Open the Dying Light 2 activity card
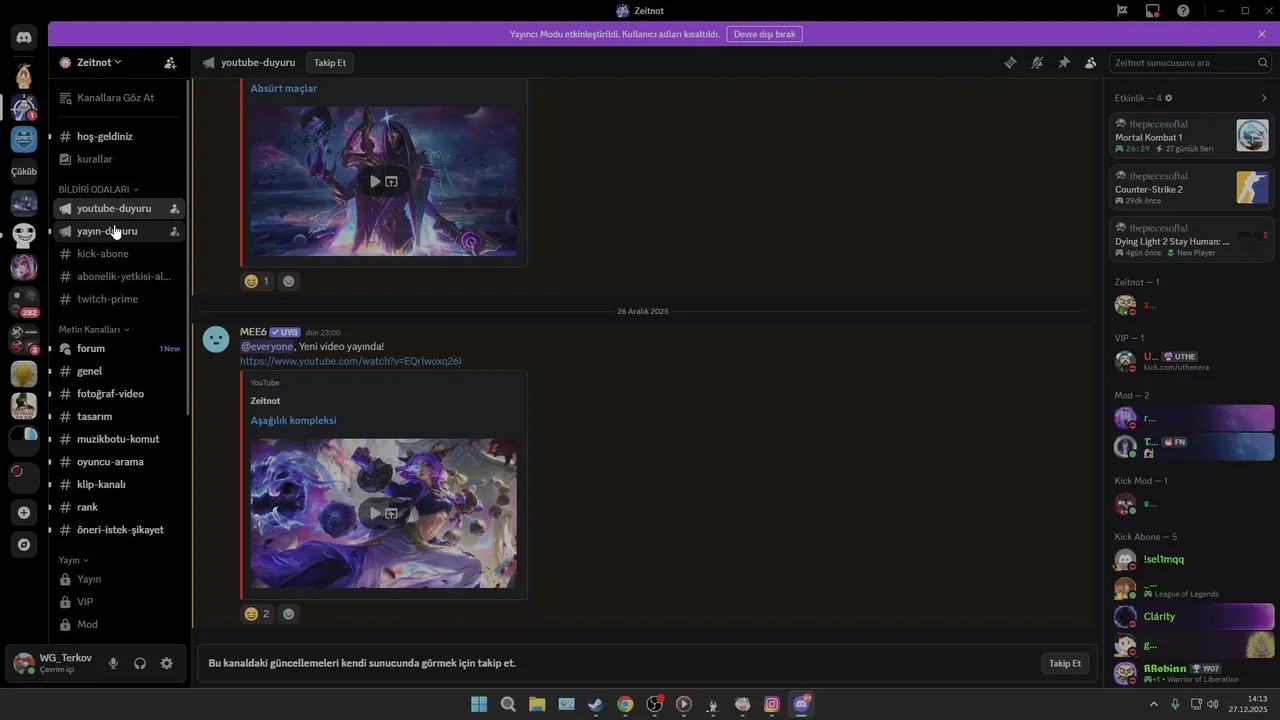 click(1192, 239)
